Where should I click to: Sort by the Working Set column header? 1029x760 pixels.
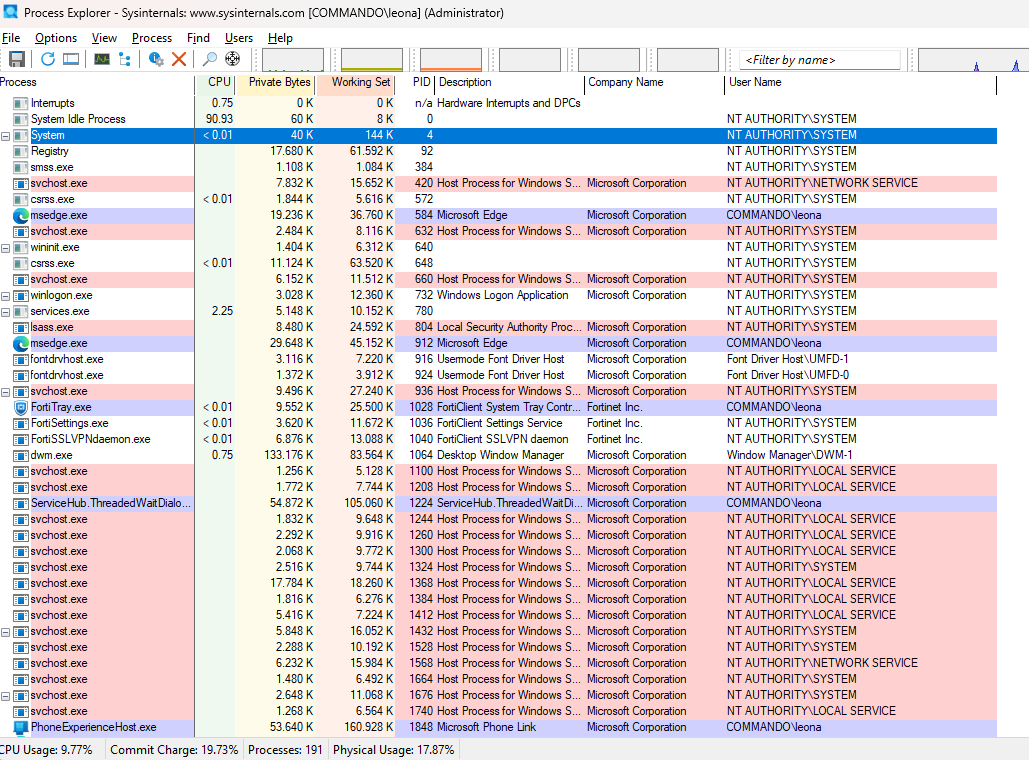tap(360, 82)
